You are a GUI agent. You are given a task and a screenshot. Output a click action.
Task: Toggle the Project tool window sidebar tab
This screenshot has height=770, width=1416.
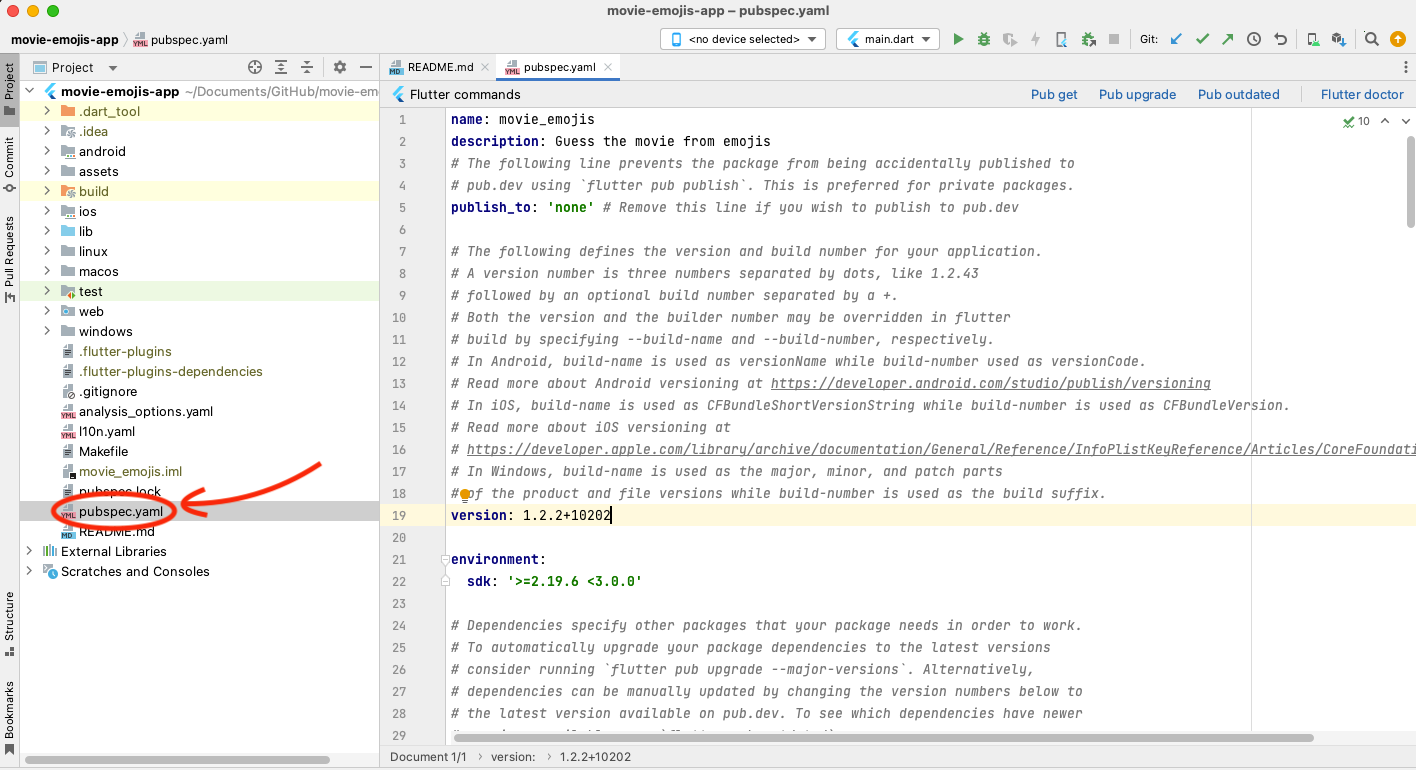9,90
